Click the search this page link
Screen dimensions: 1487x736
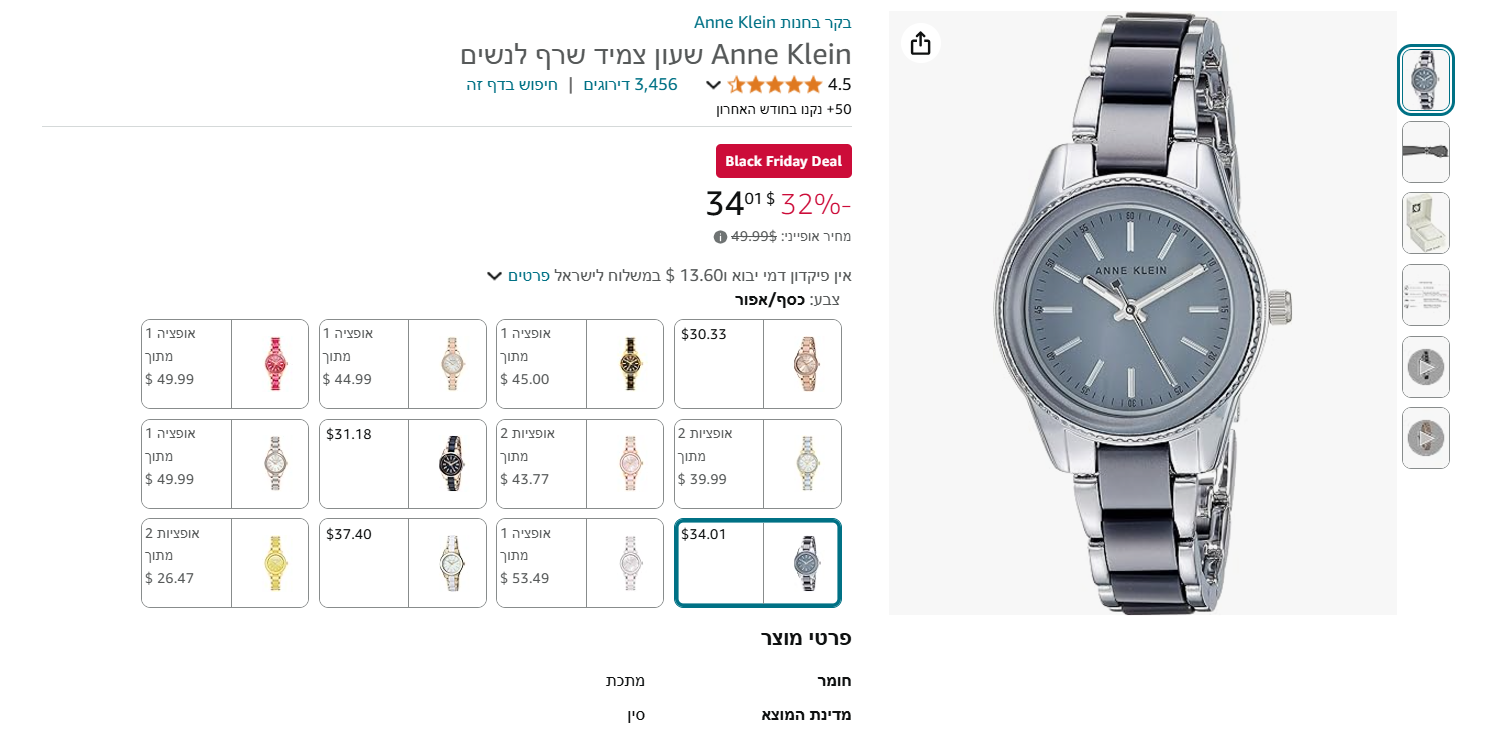(512, 85)
